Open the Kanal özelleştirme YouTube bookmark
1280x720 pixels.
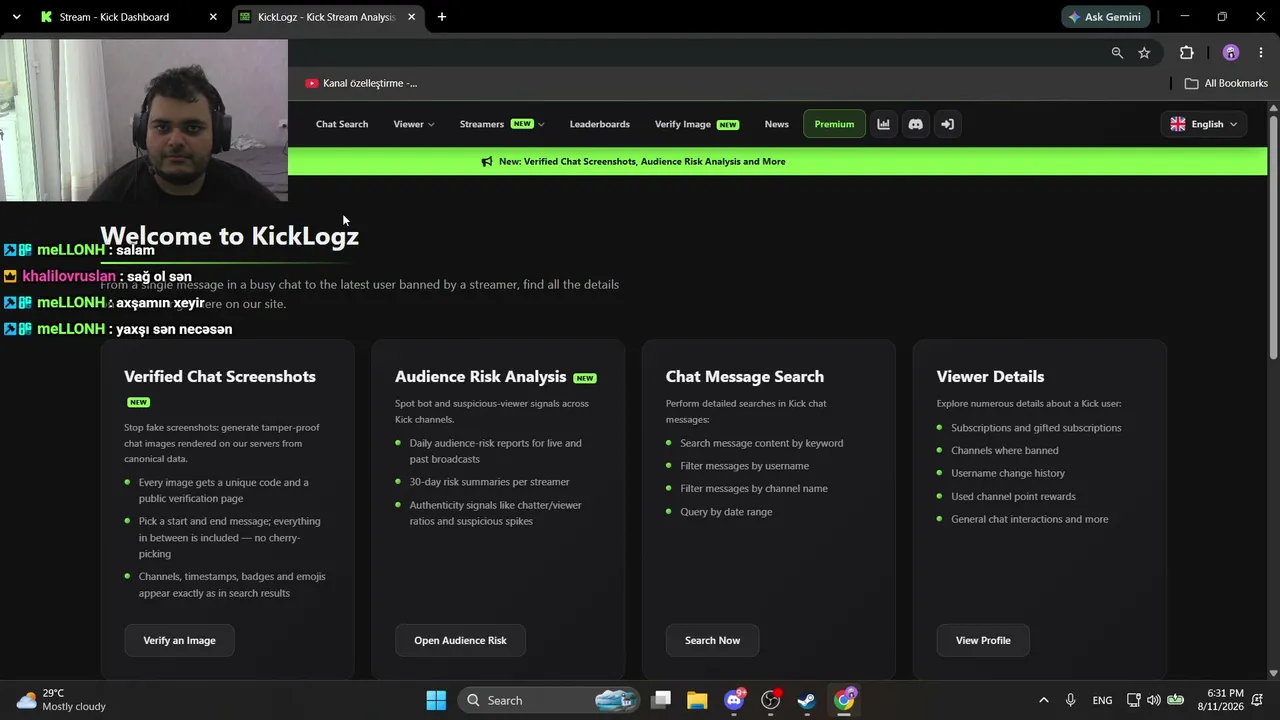pos(361,83)
